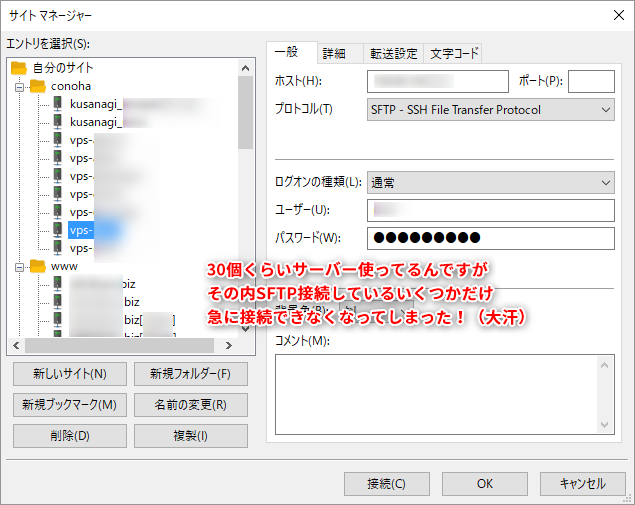Select the conoha folder label
Screen dimensions: 635x505
[71, 86]
